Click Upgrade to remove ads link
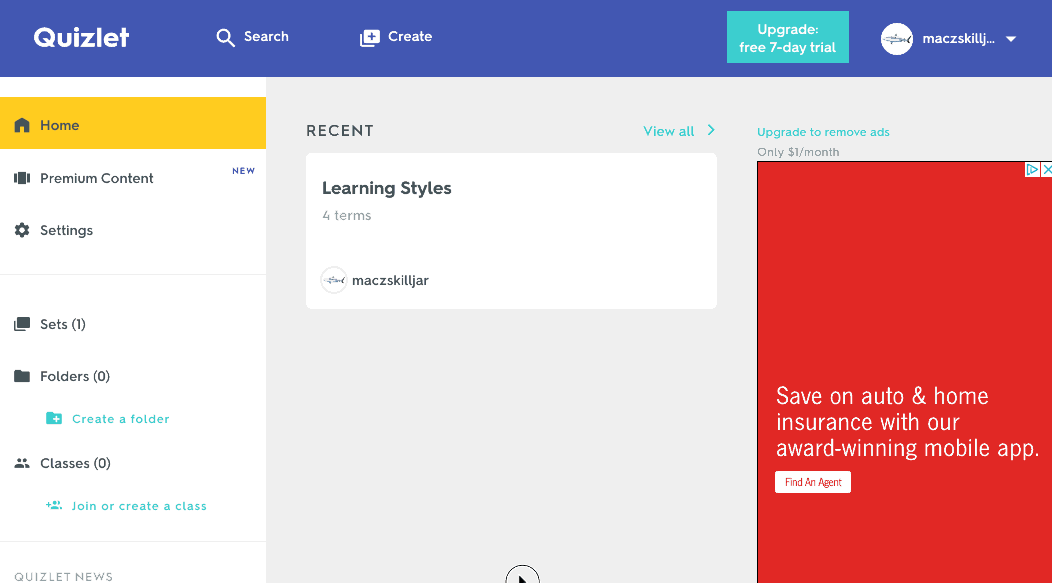The height and width of the screenshot is (583, 1052). pyautogui.click(x=822, y=132)
